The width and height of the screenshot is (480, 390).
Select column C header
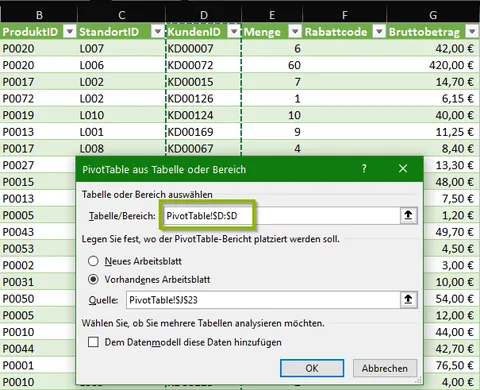121,15
